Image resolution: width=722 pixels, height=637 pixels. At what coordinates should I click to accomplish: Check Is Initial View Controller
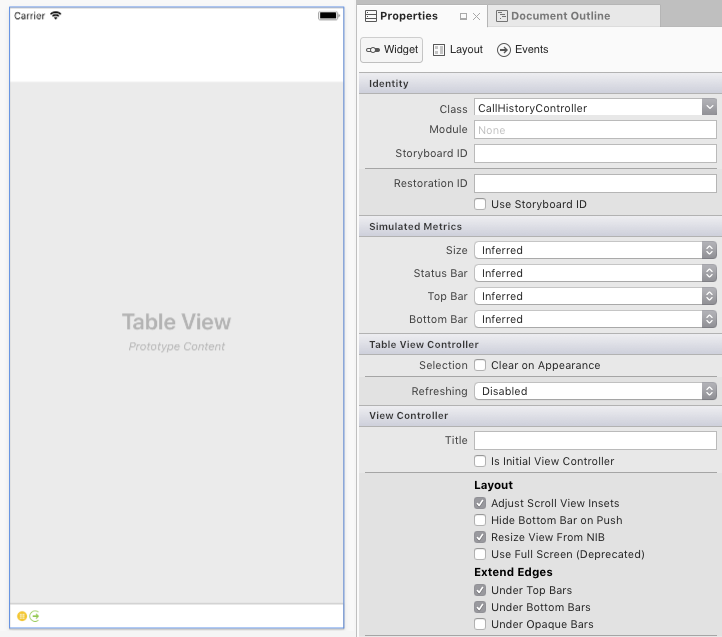(x=481, y=461)
